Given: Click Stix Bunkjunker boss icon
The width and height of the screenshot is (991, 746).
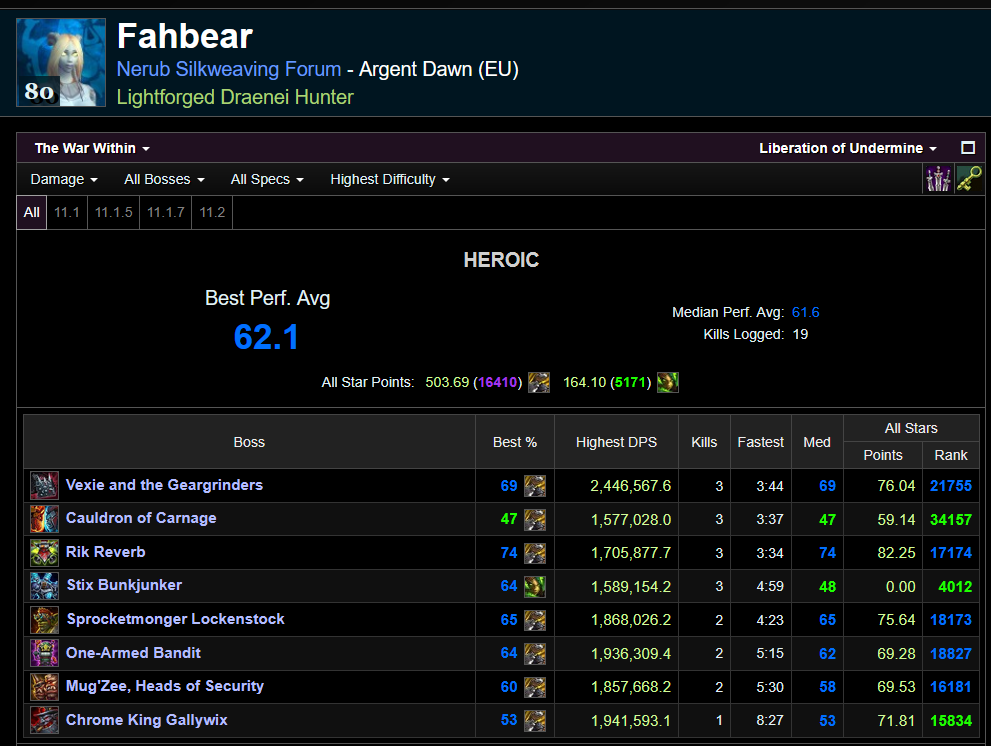Looking at the screenshot, I should [x=44, y=586].
